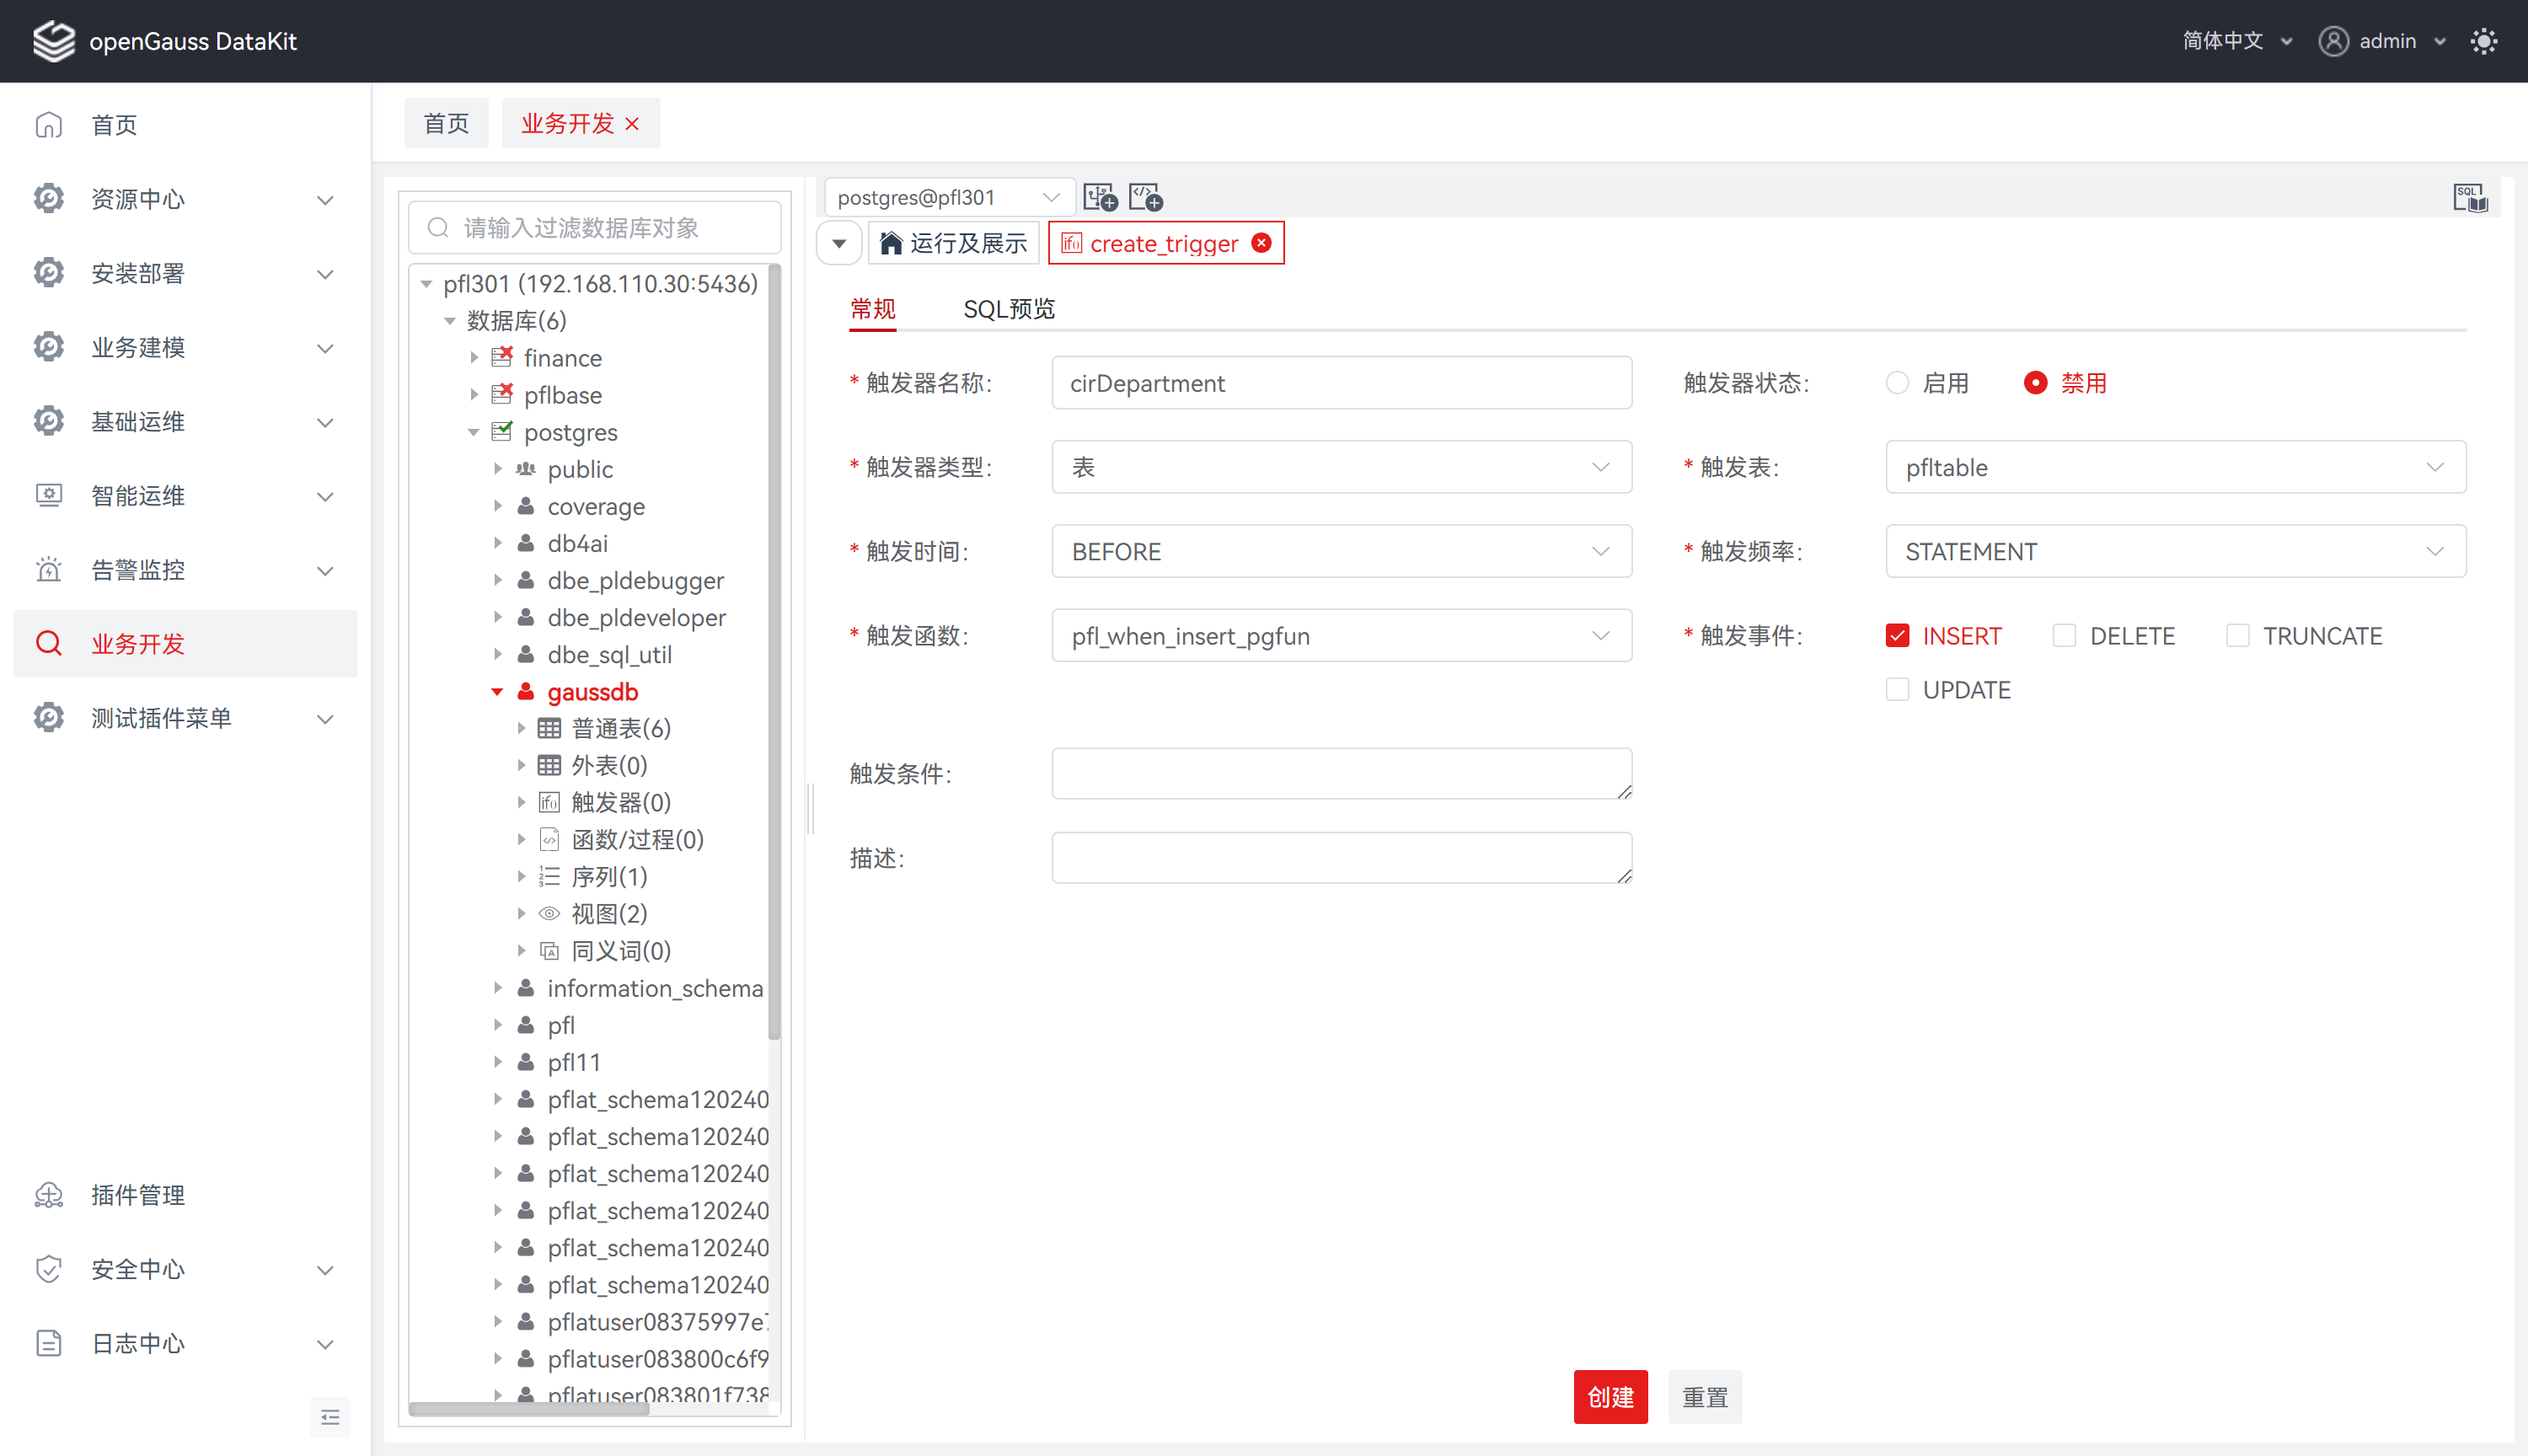The height and width of the screenshot is (1456, 2528).
Task: Click the 序列(1) list icon in tree
Action: [x=549, y=876]
